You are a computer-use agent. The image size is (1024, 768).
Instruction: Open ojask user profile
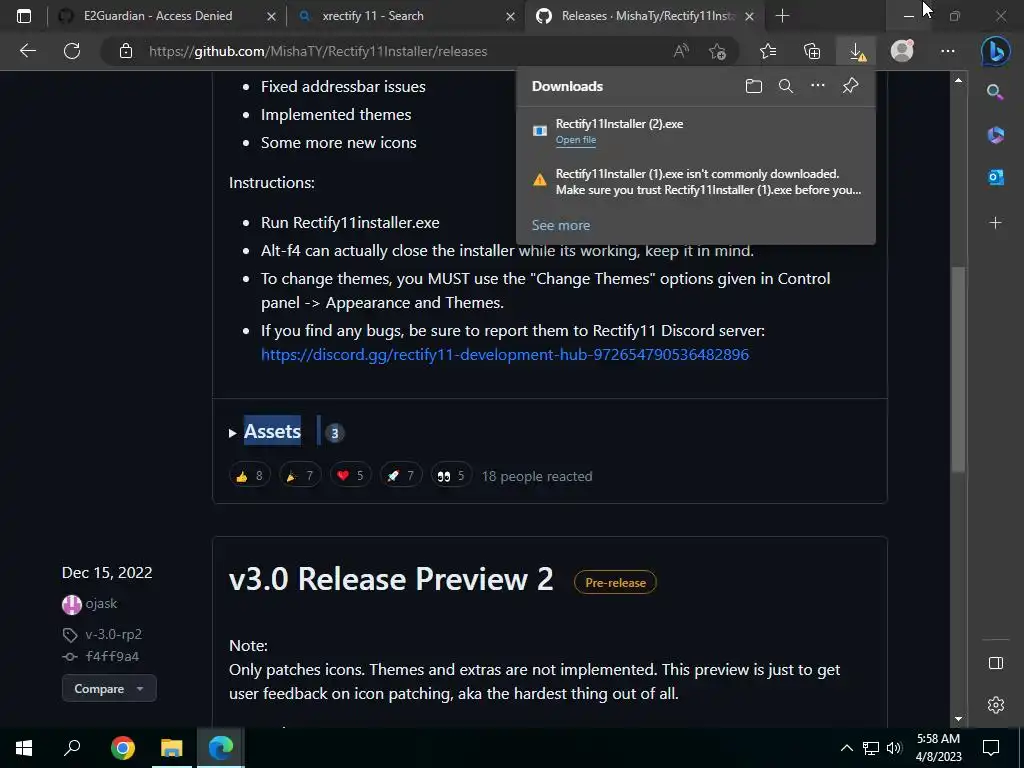pyautogui.click(x=101, y=603)
